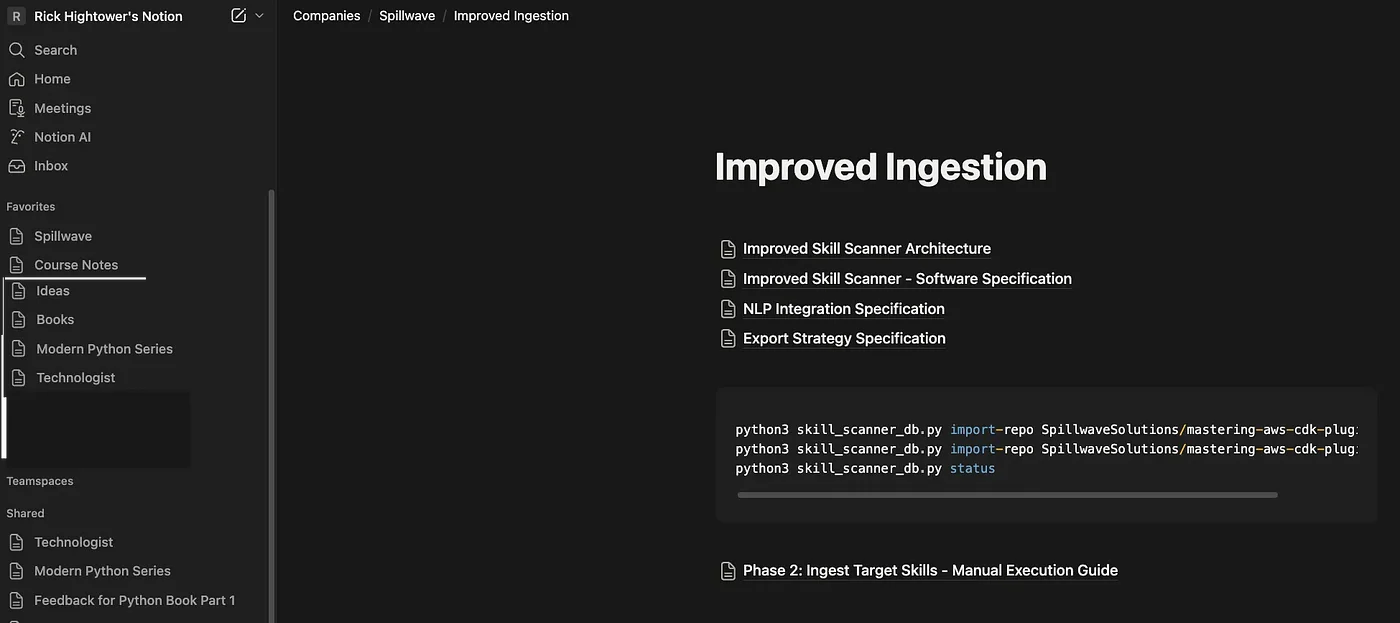Click the page icon beside NLP Integration Specification

(727, 308)
